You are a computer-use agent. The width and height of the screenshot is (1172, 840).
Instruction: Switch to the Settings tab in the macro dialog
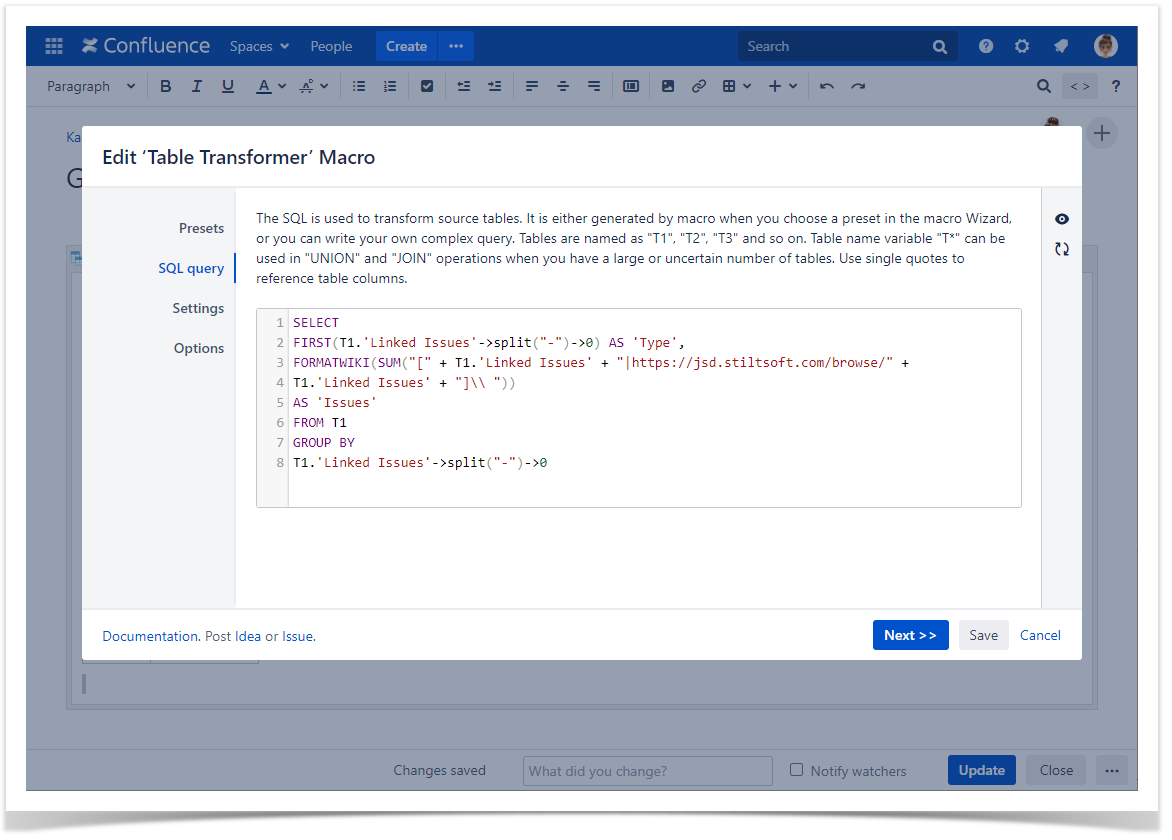[x=198, y=309]
